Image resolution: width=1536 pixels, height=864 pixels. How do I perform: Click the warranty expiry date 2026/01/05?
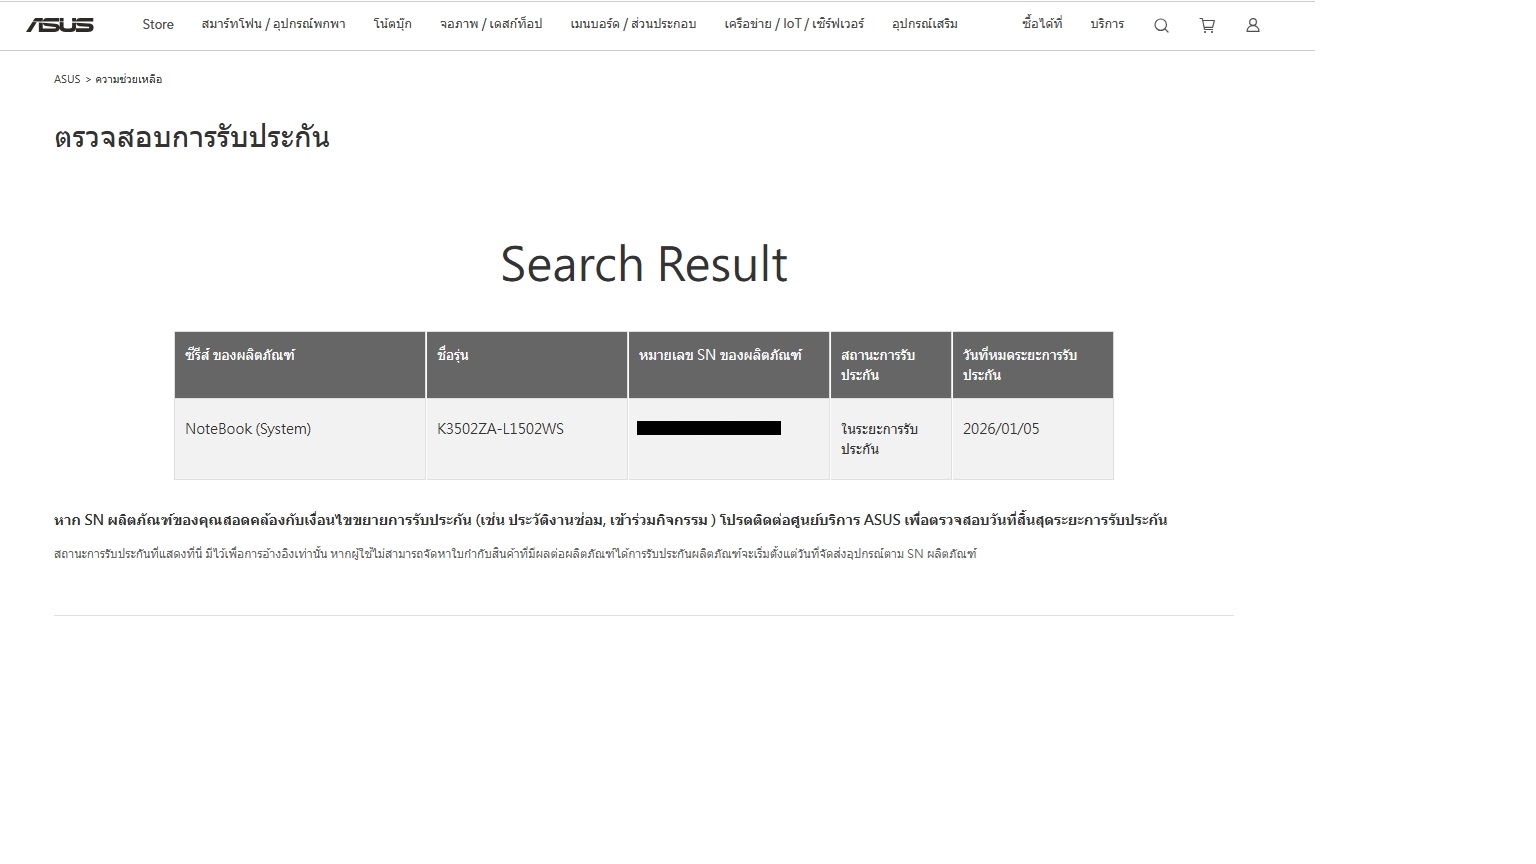tap(1001, 429)
